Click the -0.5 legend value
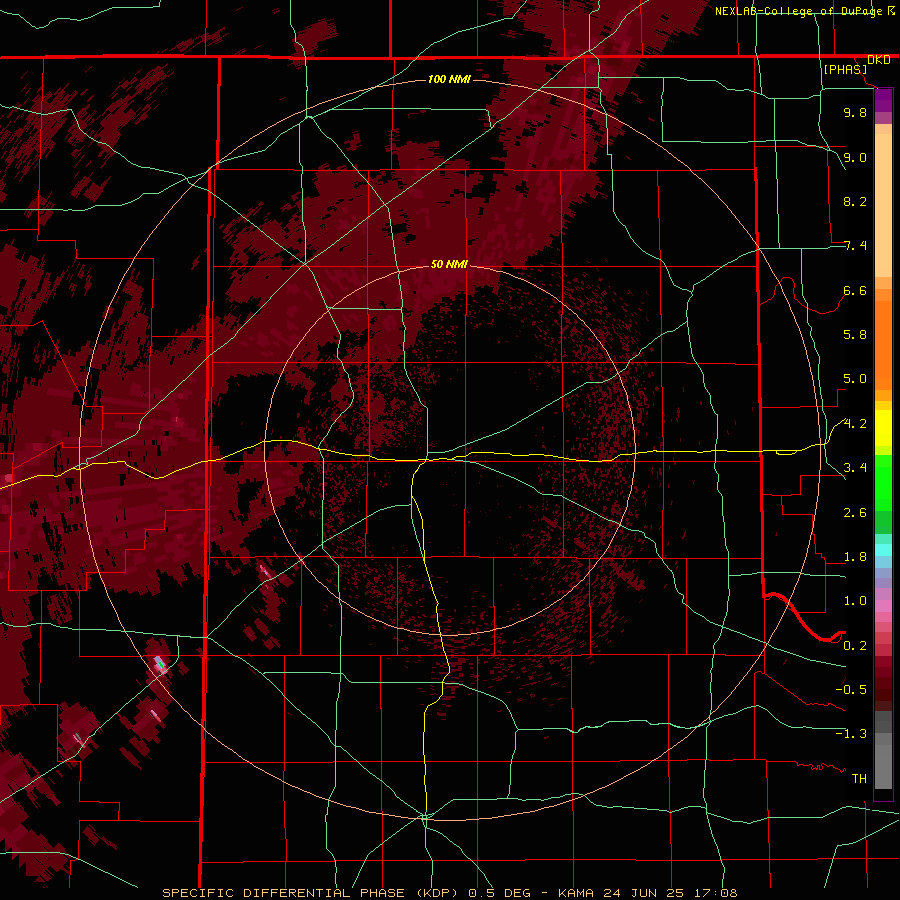Image resolution: width=900 pixels, height=900 pixels. tap(851, 690)
